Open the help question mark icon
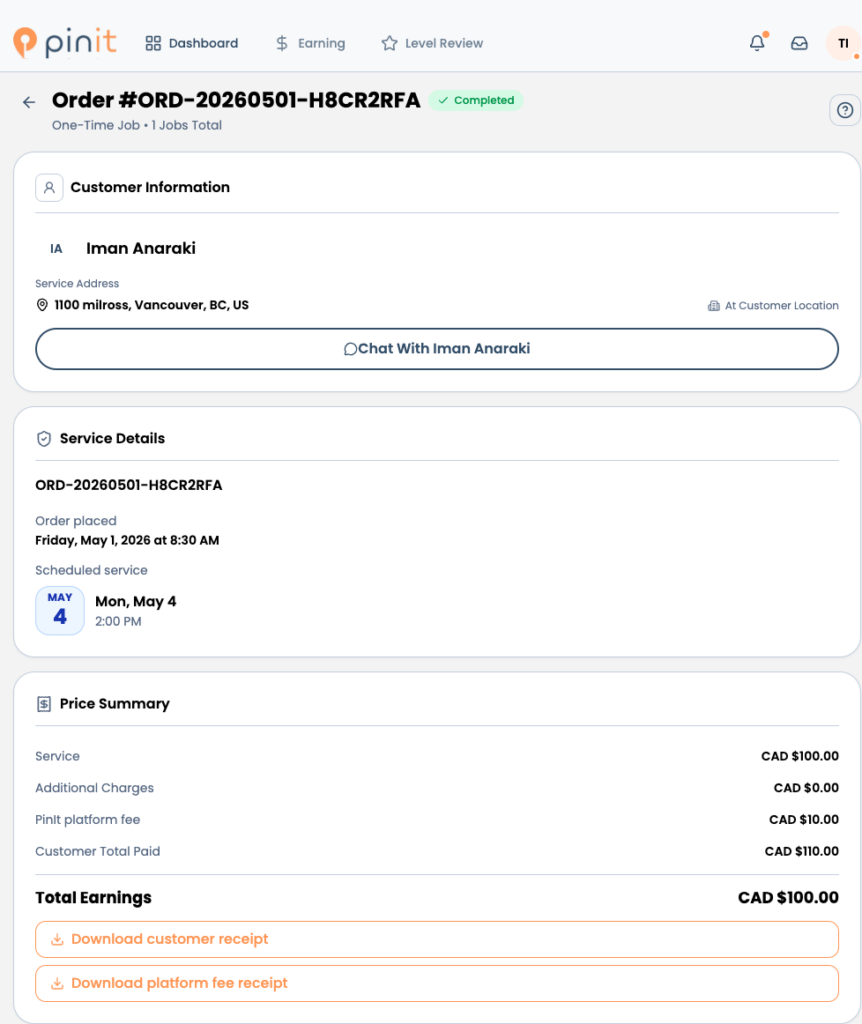Screen dimensions: 862x1024 pyautogui.click(x=844, y=110)
